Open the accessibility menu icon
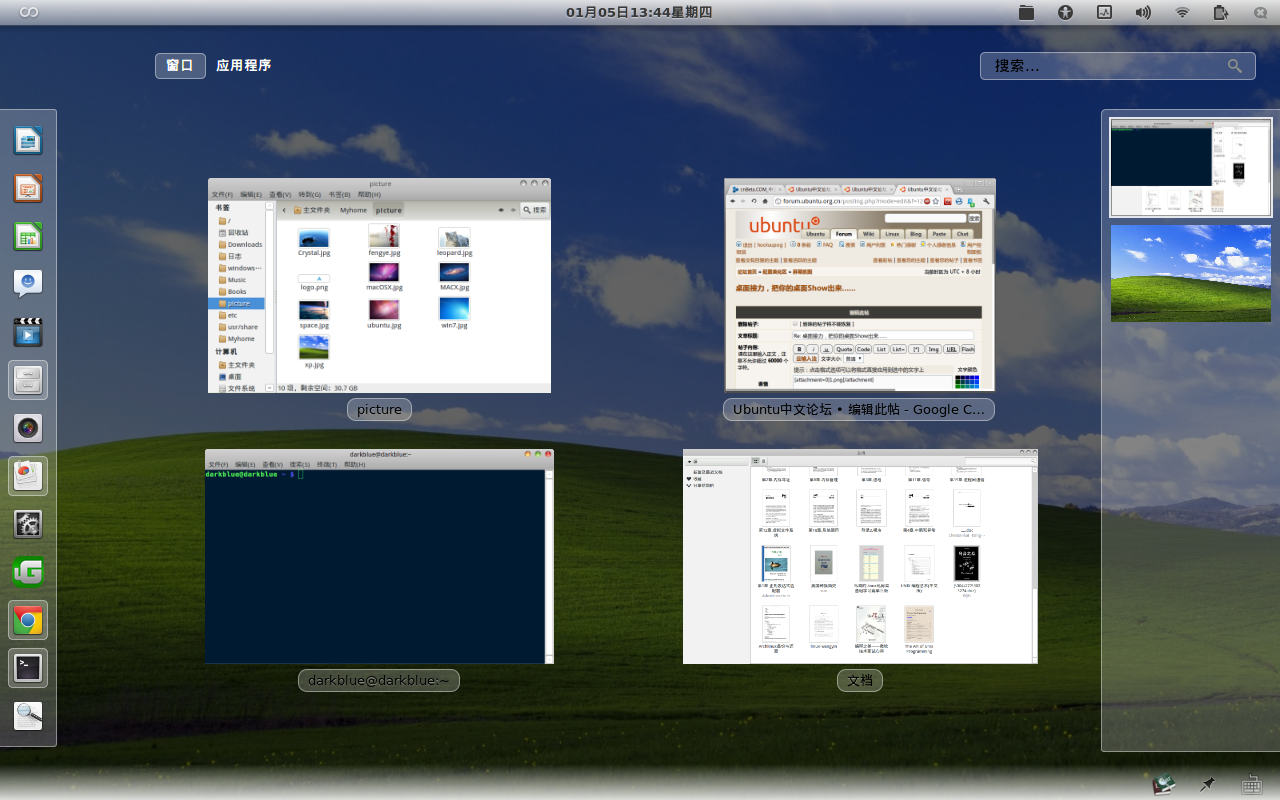Viewport: 1280px width, 800px height. (x=1066, y=12)
